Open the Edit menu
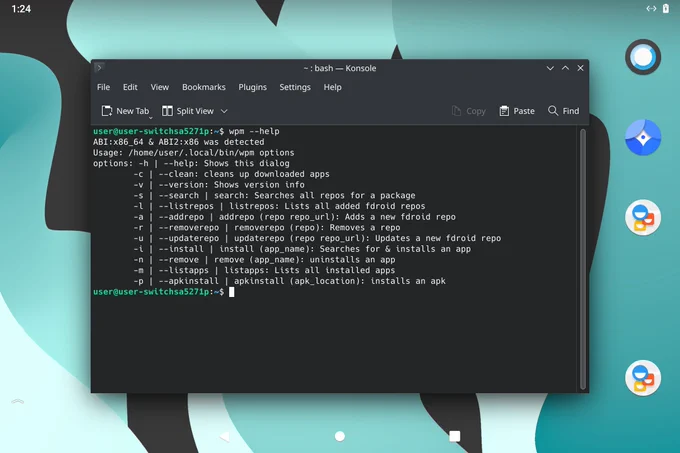 (130, 87)
